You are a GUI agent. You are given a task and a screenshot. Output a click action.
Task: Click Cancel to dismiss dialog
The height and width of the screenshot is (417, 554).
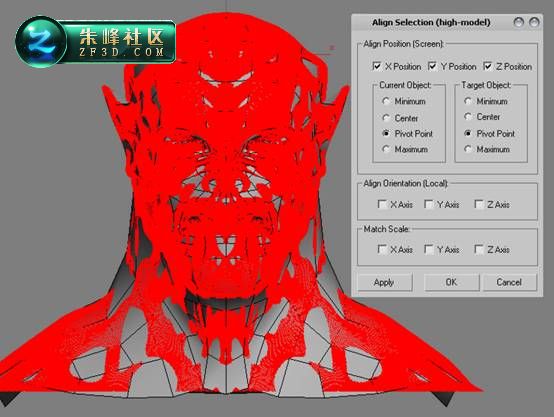point(509,282)
